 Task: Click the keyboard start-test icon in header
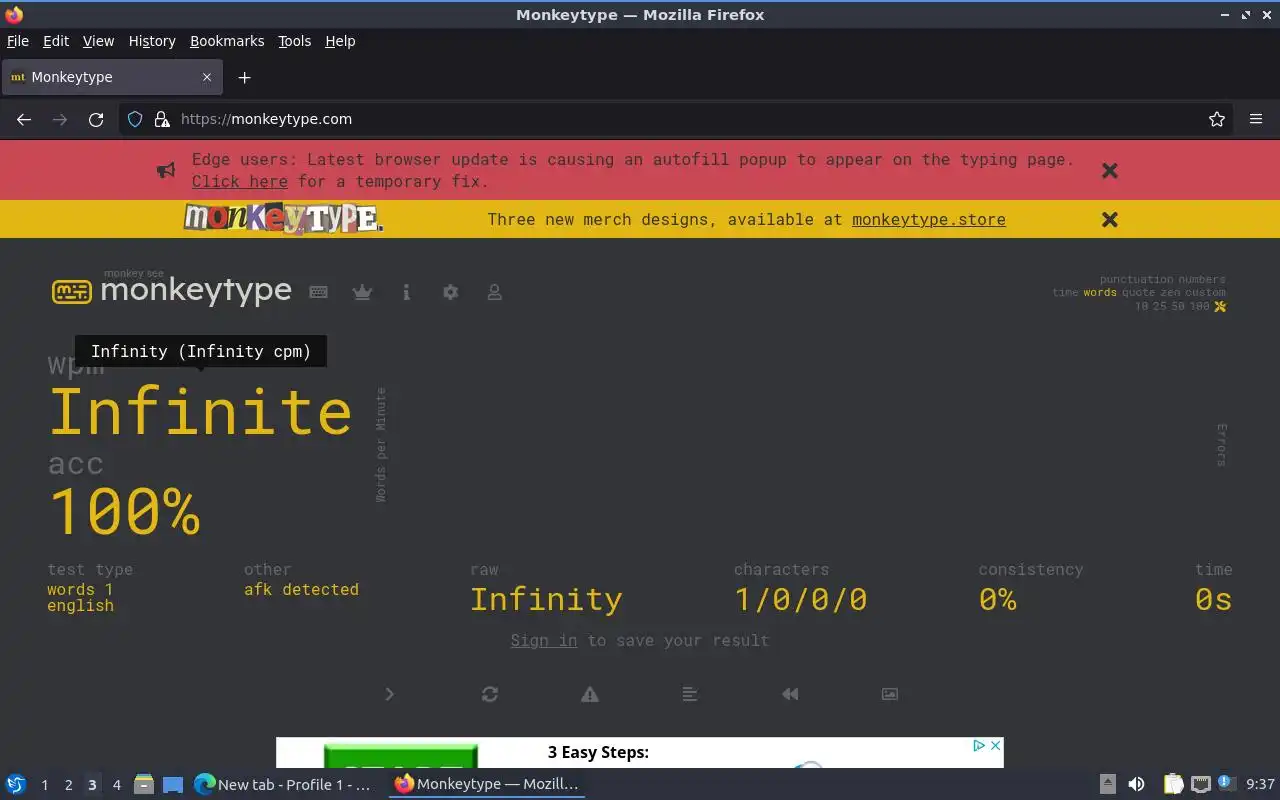(x=318, y=292)
